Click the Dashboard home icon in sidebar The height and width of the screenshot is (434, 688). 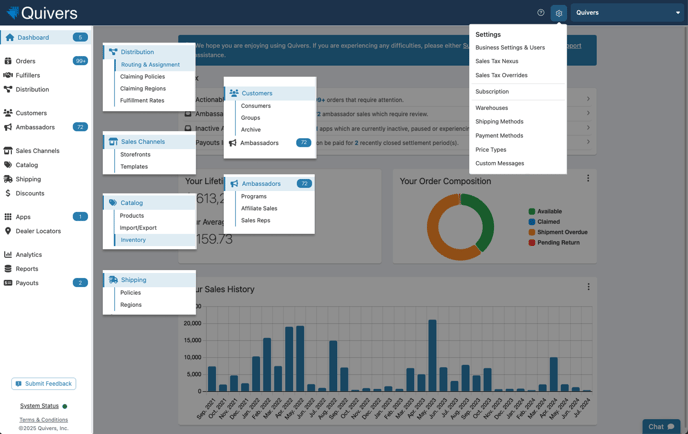tap(10, 37)
